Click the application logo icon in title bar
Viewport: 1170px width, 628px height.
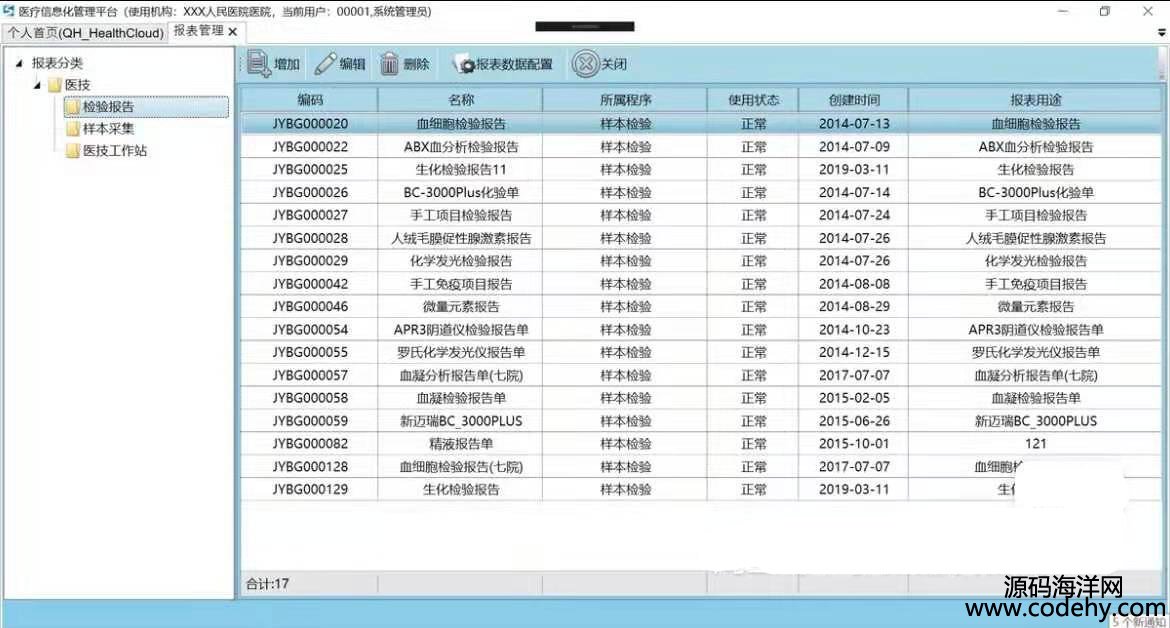9,10
